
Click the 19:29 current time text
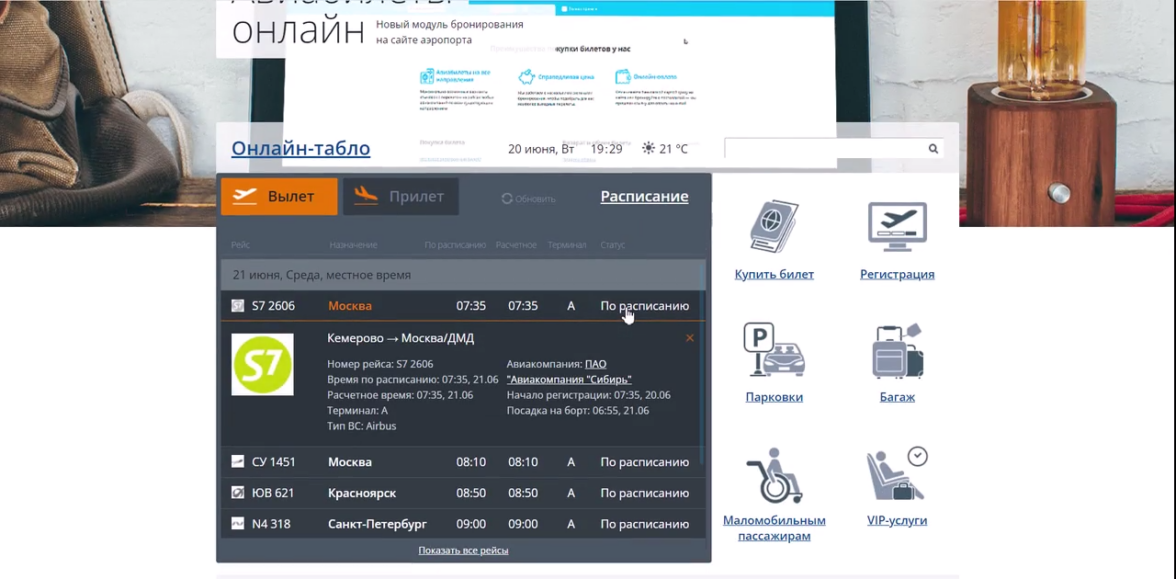[606, 148]
